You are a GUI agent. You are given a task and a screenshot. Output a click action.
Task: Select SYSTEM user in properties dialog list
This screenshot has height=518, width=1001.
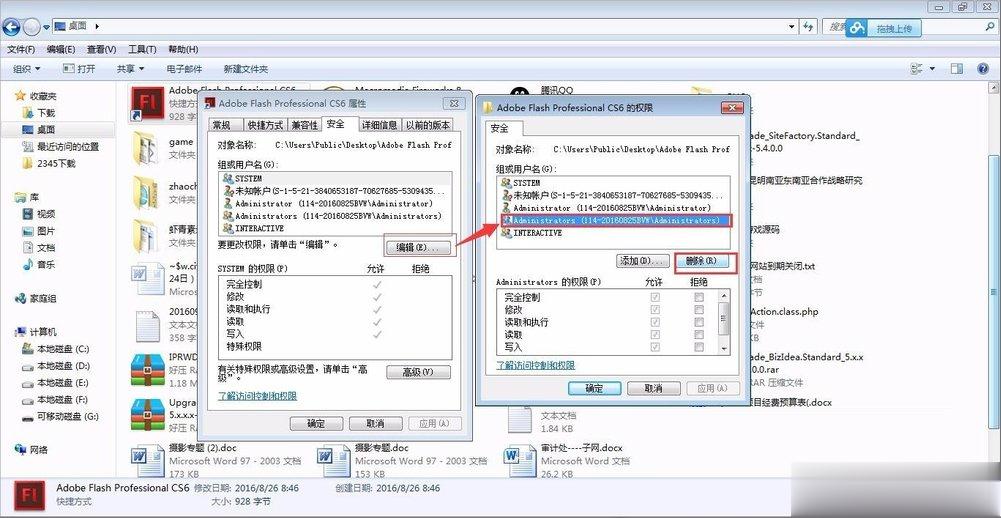(x=336, y=179)
